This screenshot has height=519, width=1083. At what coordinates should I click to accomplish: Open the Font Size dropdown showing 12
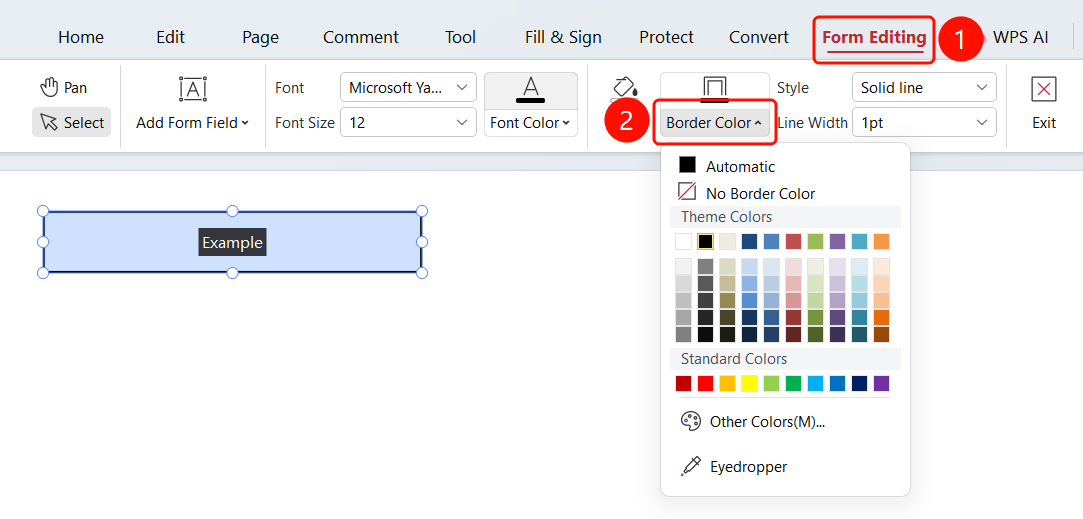tap(408, 122)
